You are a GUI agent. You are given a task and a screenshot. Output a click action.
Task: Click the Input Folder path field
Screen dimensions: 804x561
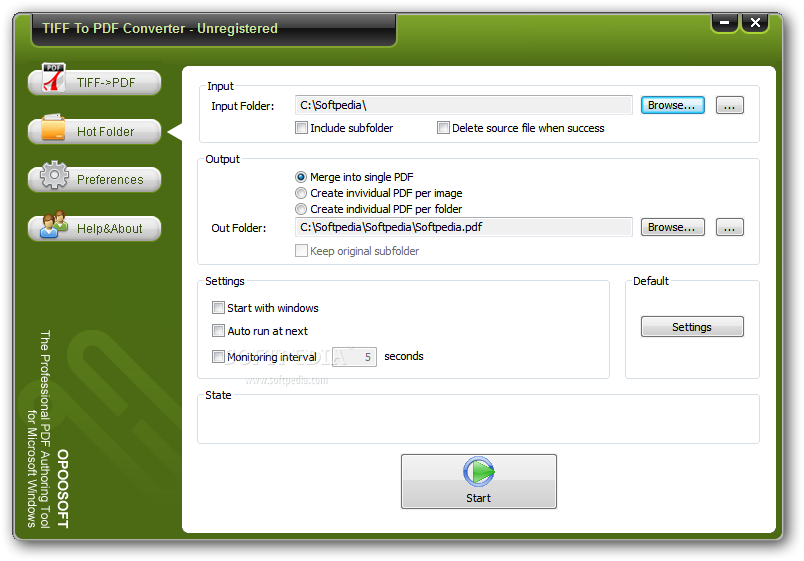(464, 105)
